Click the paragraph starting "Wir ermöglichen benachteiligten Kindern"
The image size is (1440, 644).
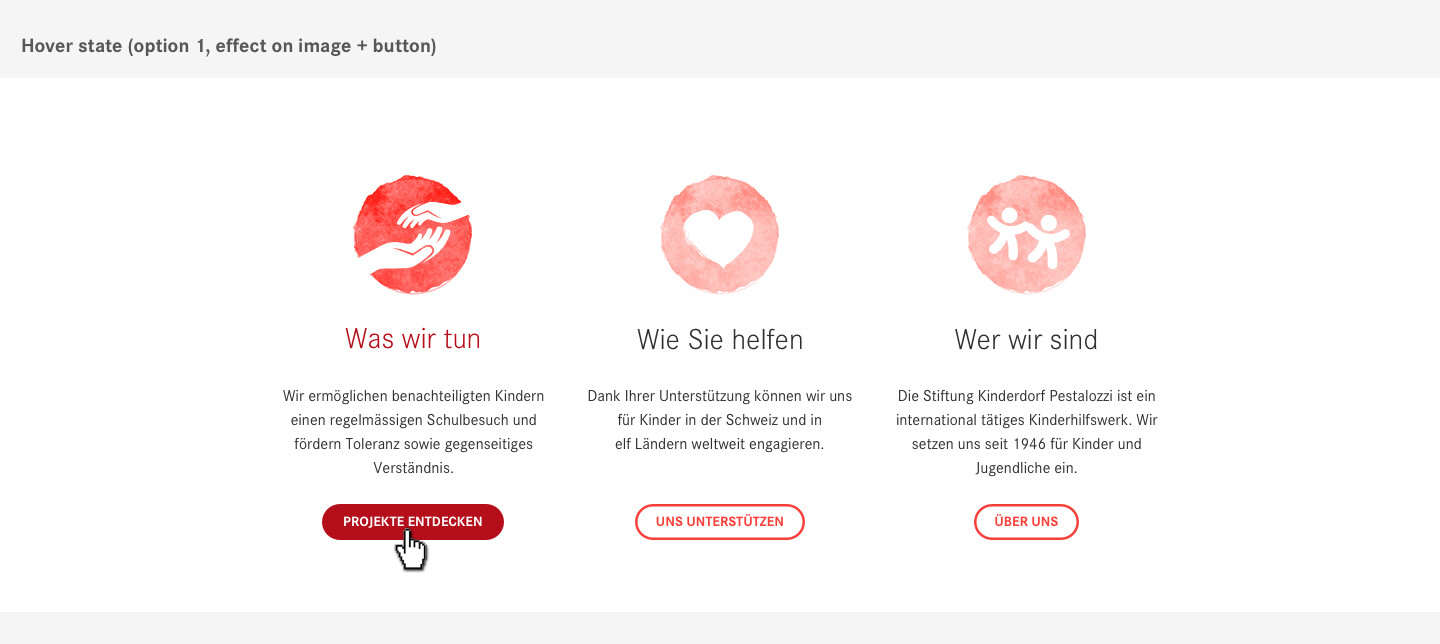(x=413, y=432)
